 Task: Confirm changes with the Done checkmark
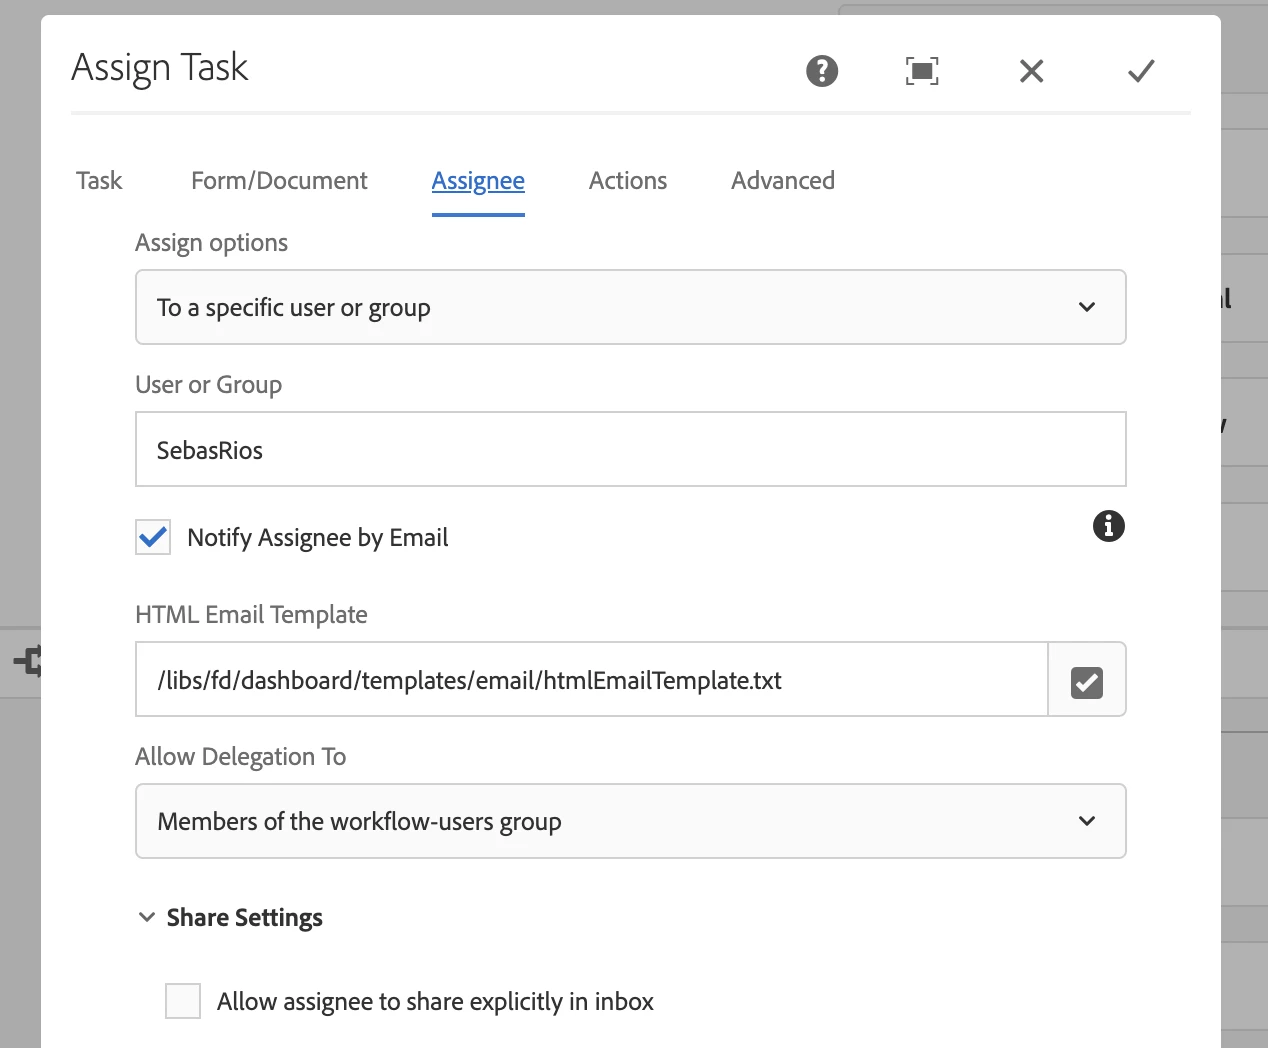point(1141,71)
